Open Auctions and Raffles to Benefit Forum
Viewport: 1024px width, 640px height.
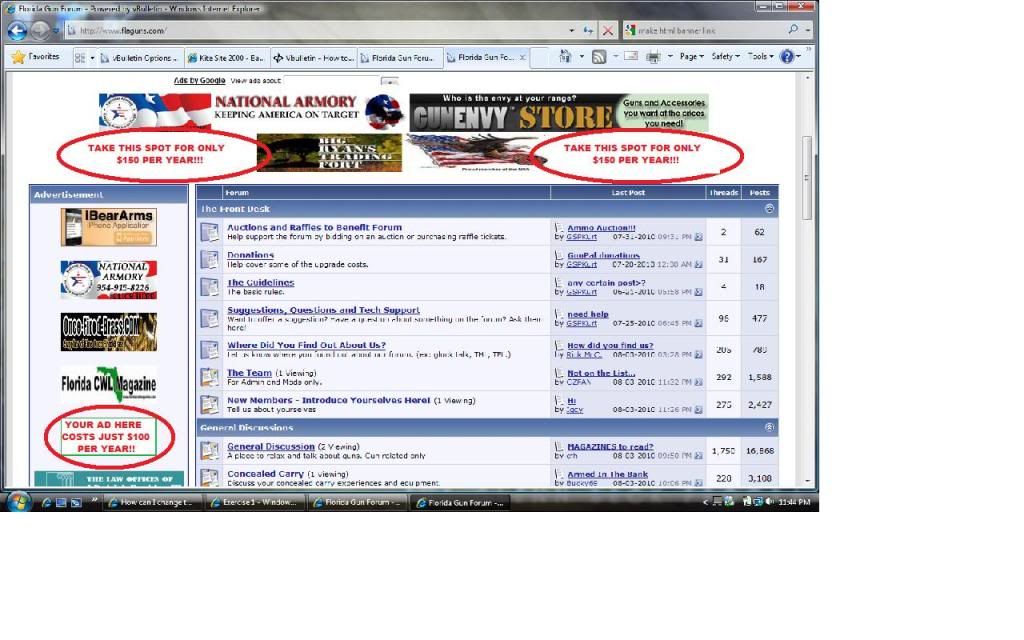314,227
